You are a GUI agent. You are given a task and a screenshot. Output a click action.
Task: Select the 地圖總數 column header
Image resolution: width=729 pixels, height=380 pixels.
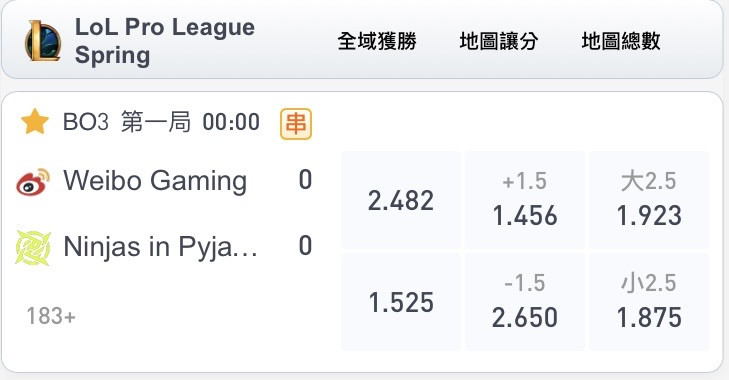621,41
